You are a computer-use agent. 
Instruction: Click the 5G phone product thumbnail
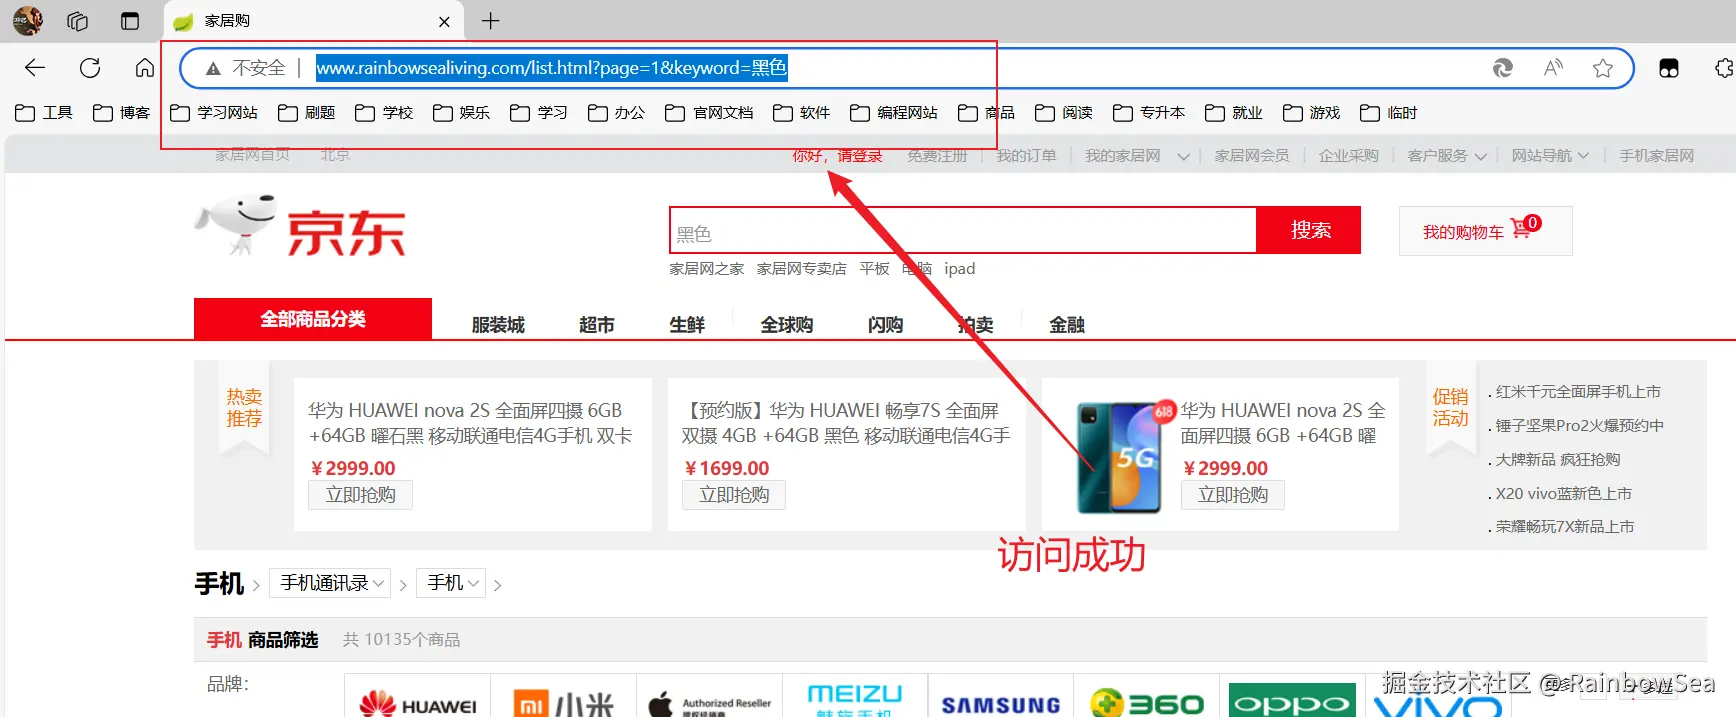(x=1120, y=458)
